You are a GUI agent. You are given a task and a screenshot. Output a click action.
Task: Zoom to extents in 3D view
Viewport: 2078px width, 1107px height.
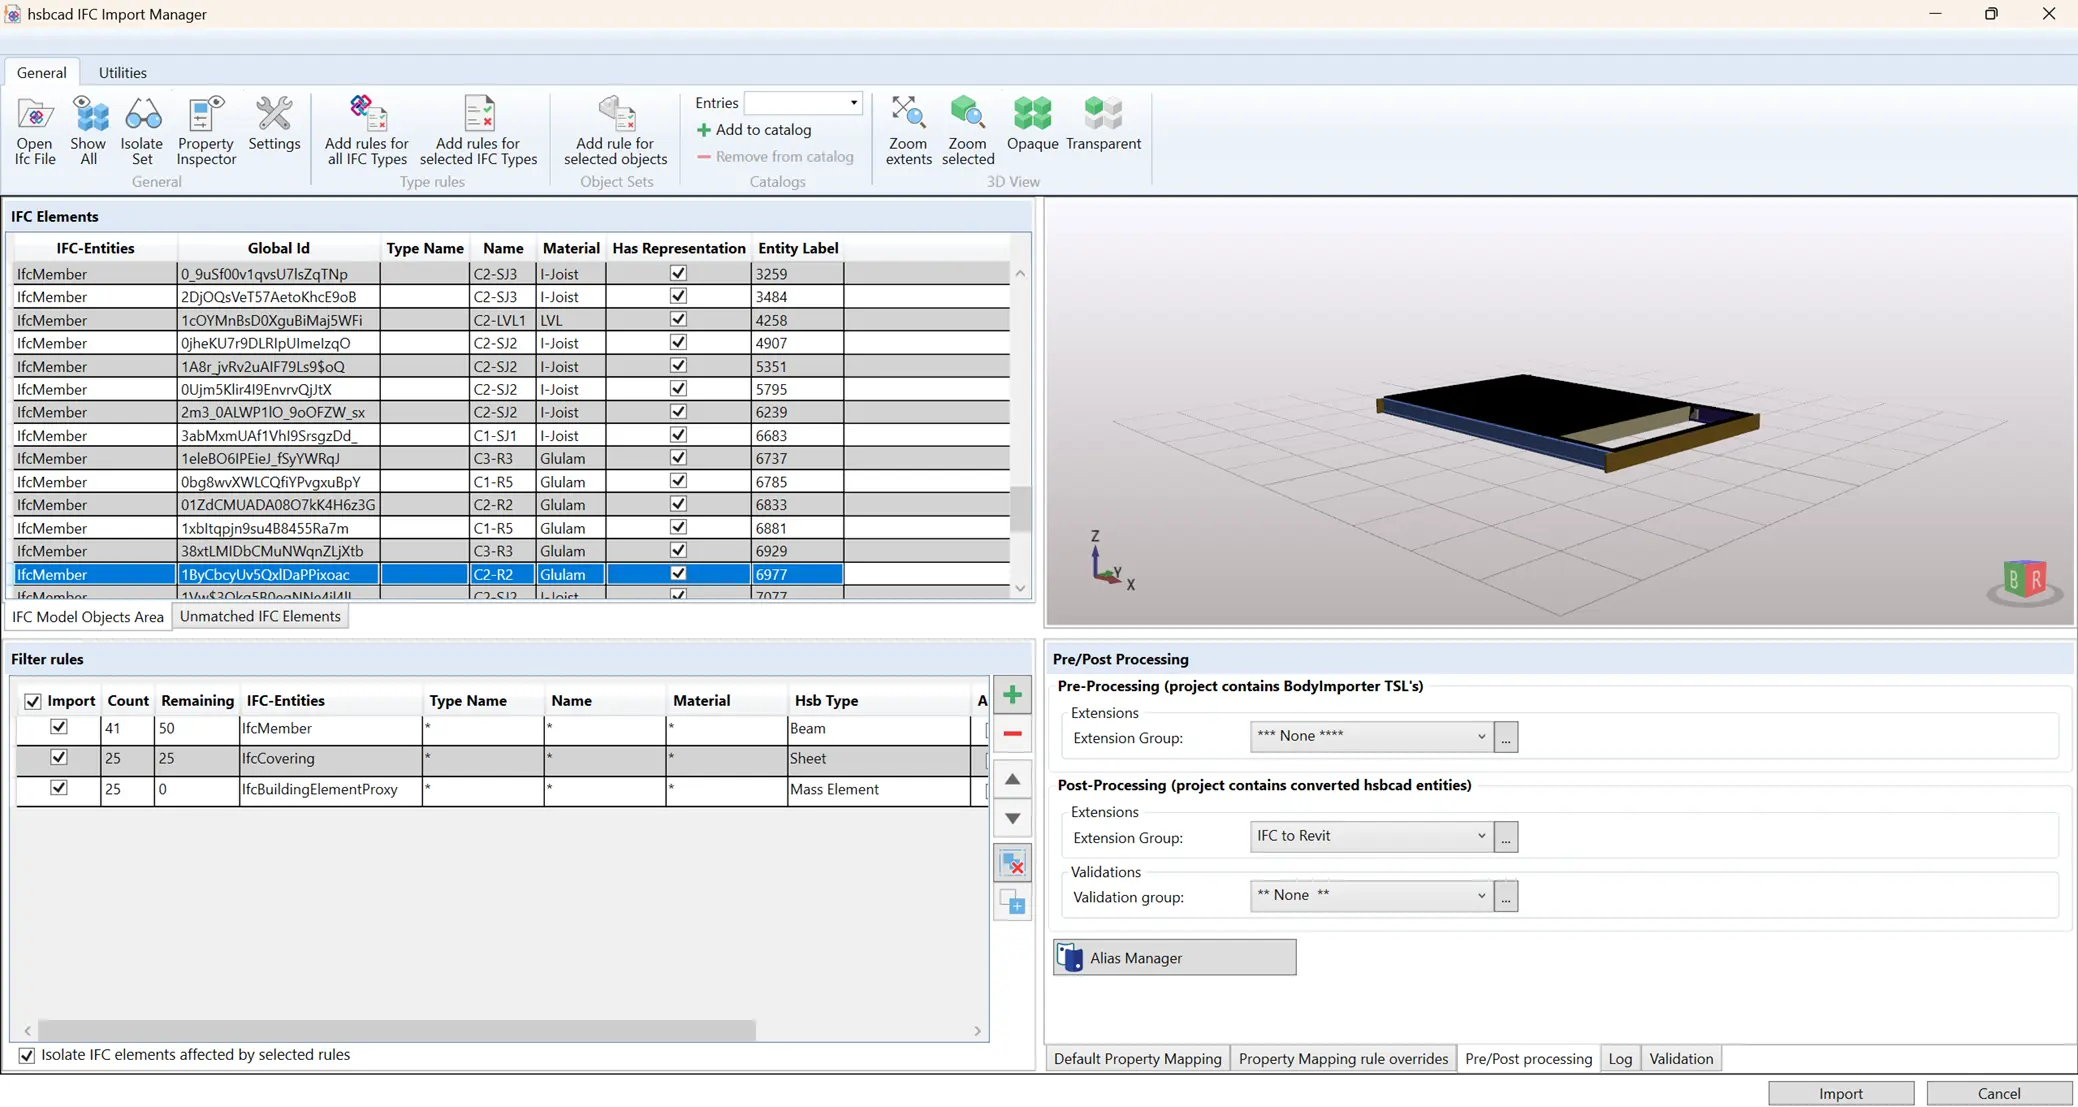click(x=906, y=130)
